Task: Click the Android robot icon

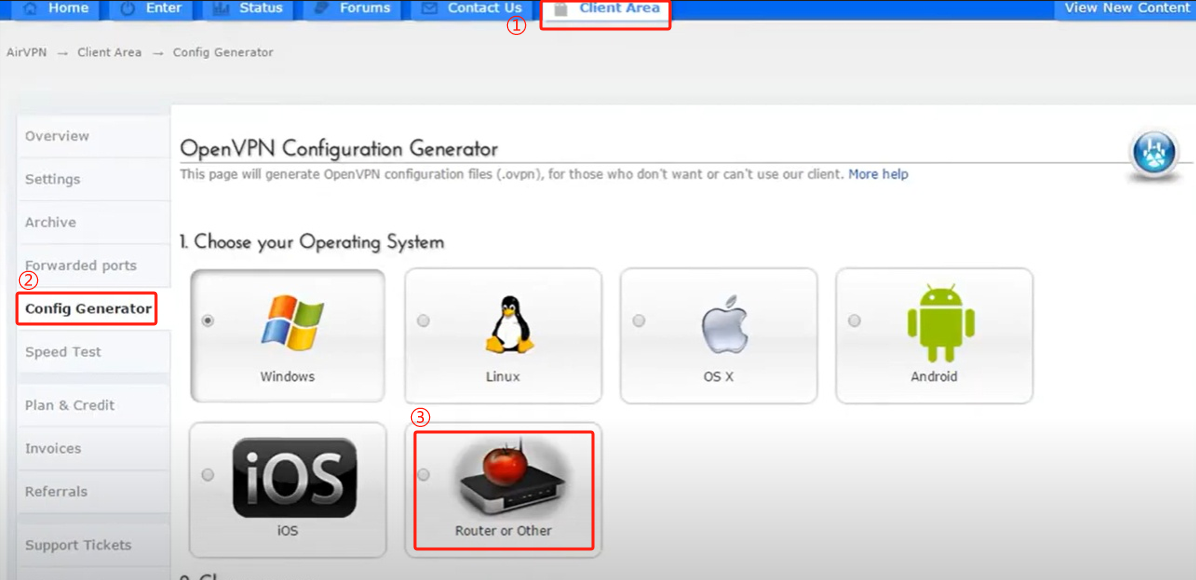Action: 940,324
